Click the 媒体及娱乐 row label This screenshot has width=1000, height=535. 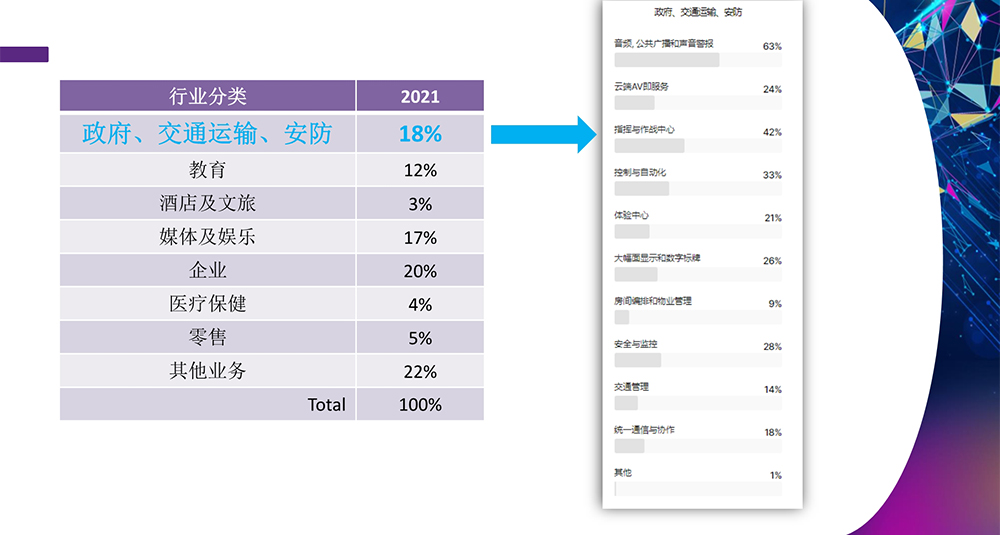[208, 237]
